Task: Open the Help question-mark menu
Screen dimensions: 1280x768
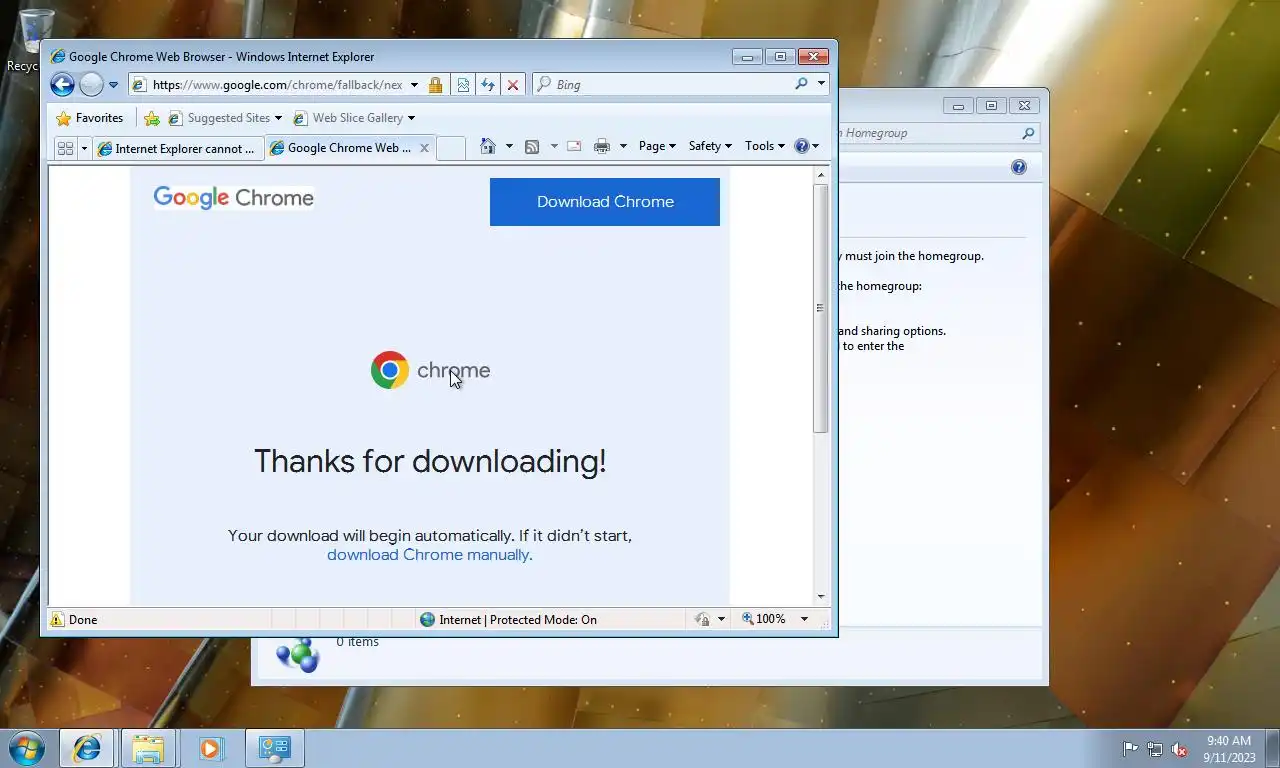Action: point(806,146)
